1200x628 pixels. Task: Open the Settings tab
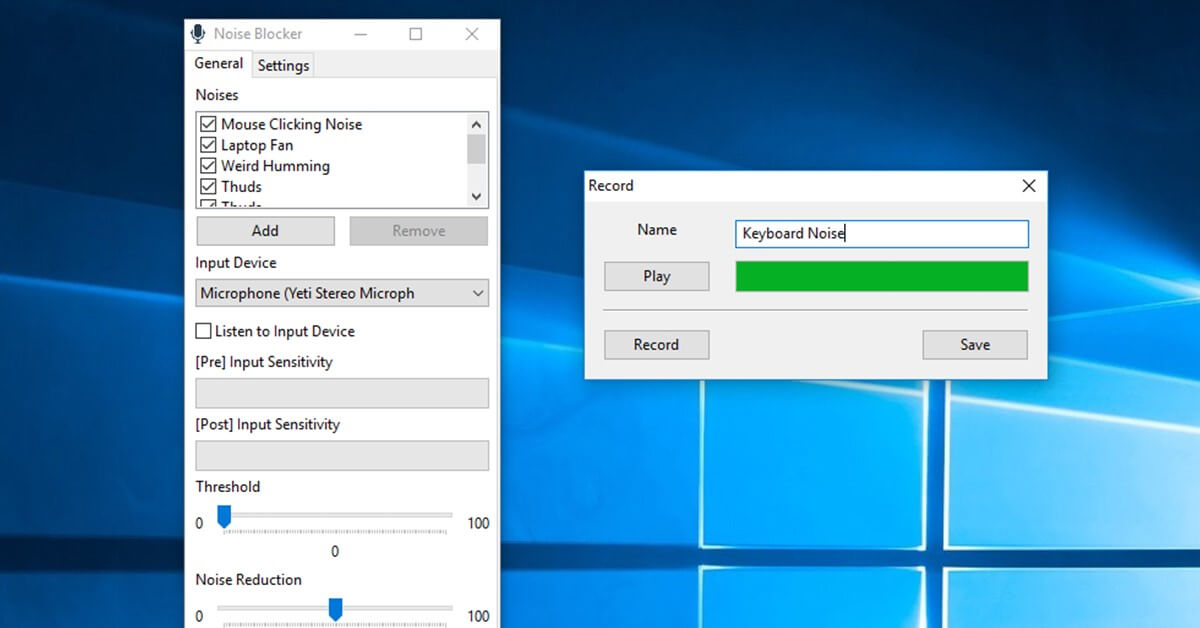283,66
